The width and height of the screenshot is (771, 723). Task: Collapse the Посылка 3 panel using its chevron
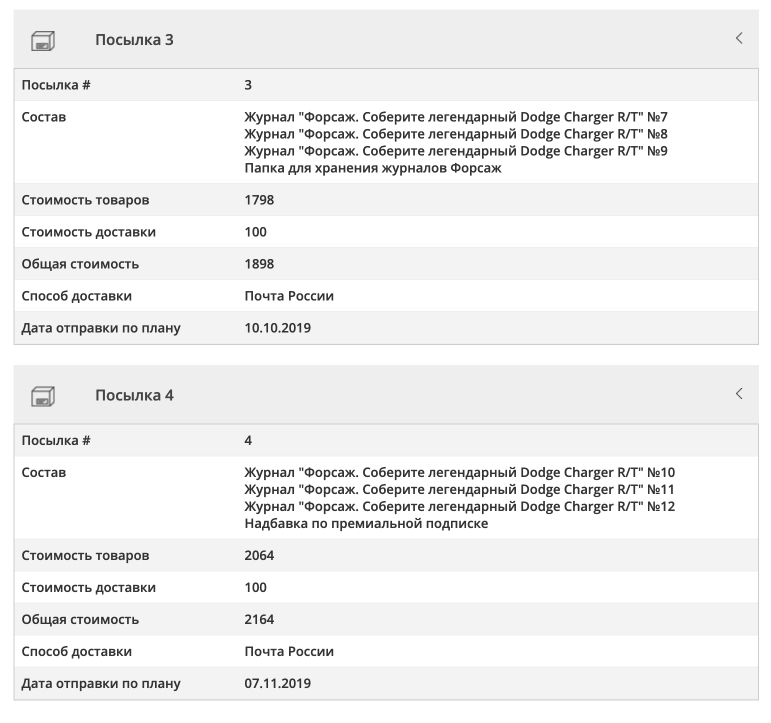pos(739,39)
